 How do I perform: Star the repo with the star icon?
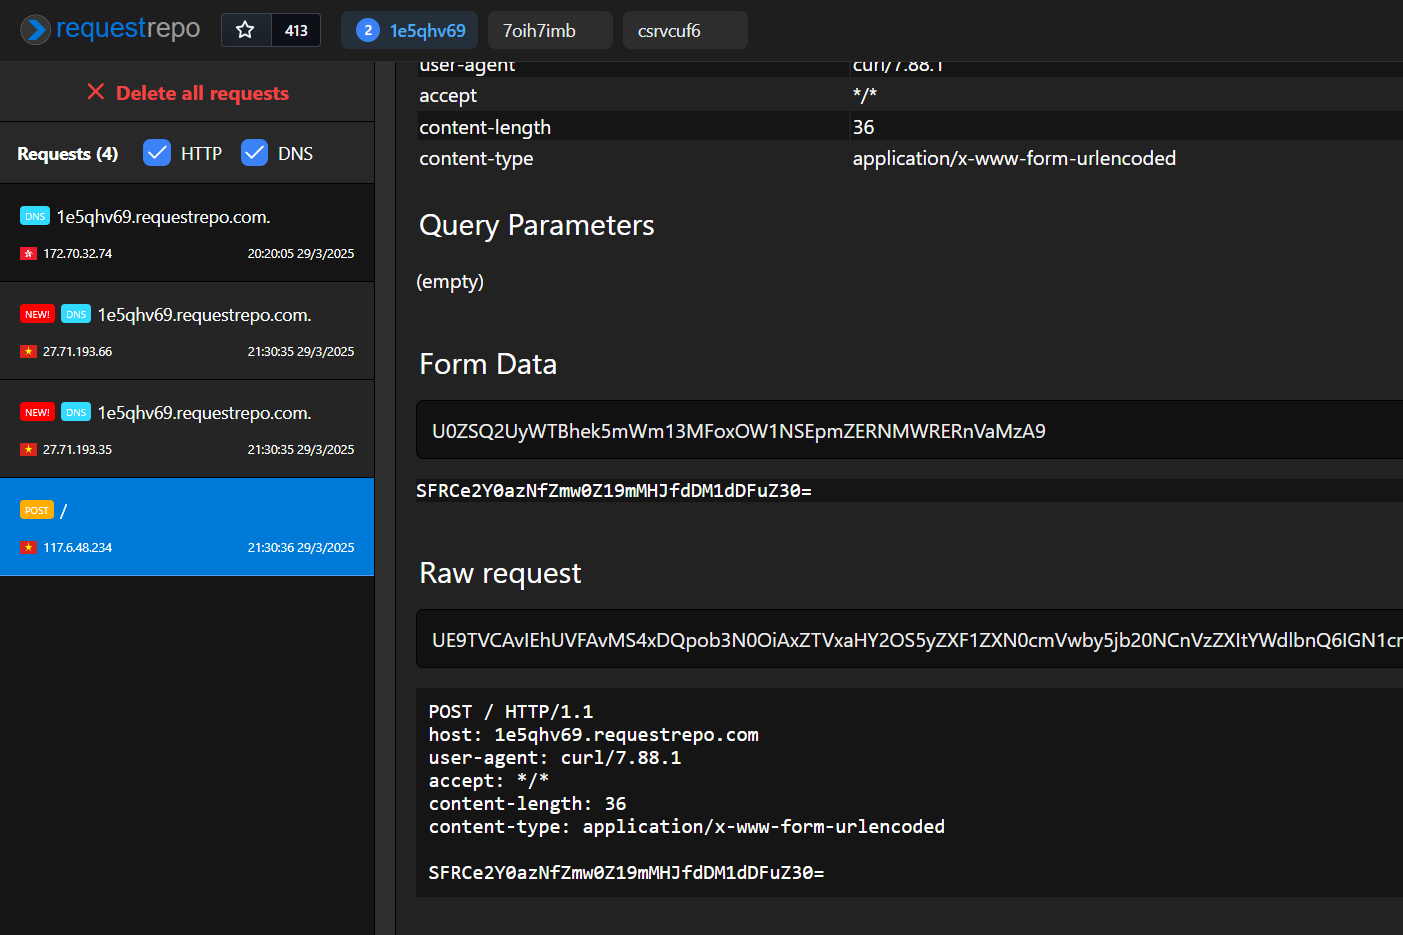click(245, 30)
